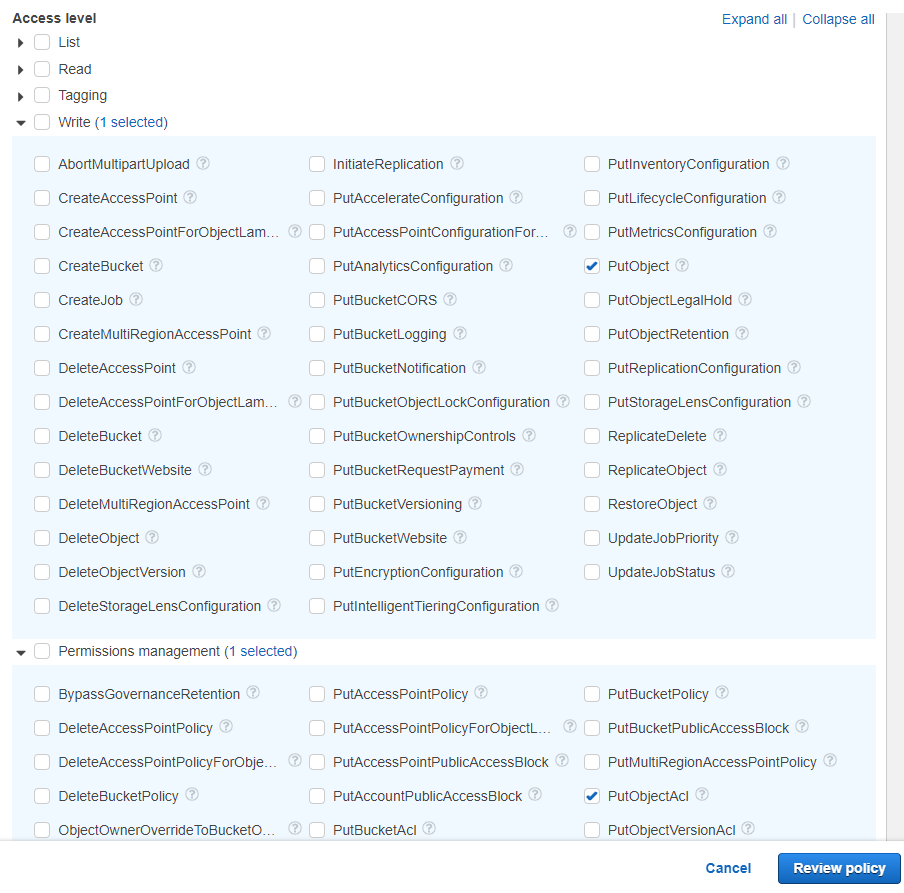Viewport: 904px width, 893px height.
Task: Uncheck the PutObjectAcl permission
Action: 592,796
